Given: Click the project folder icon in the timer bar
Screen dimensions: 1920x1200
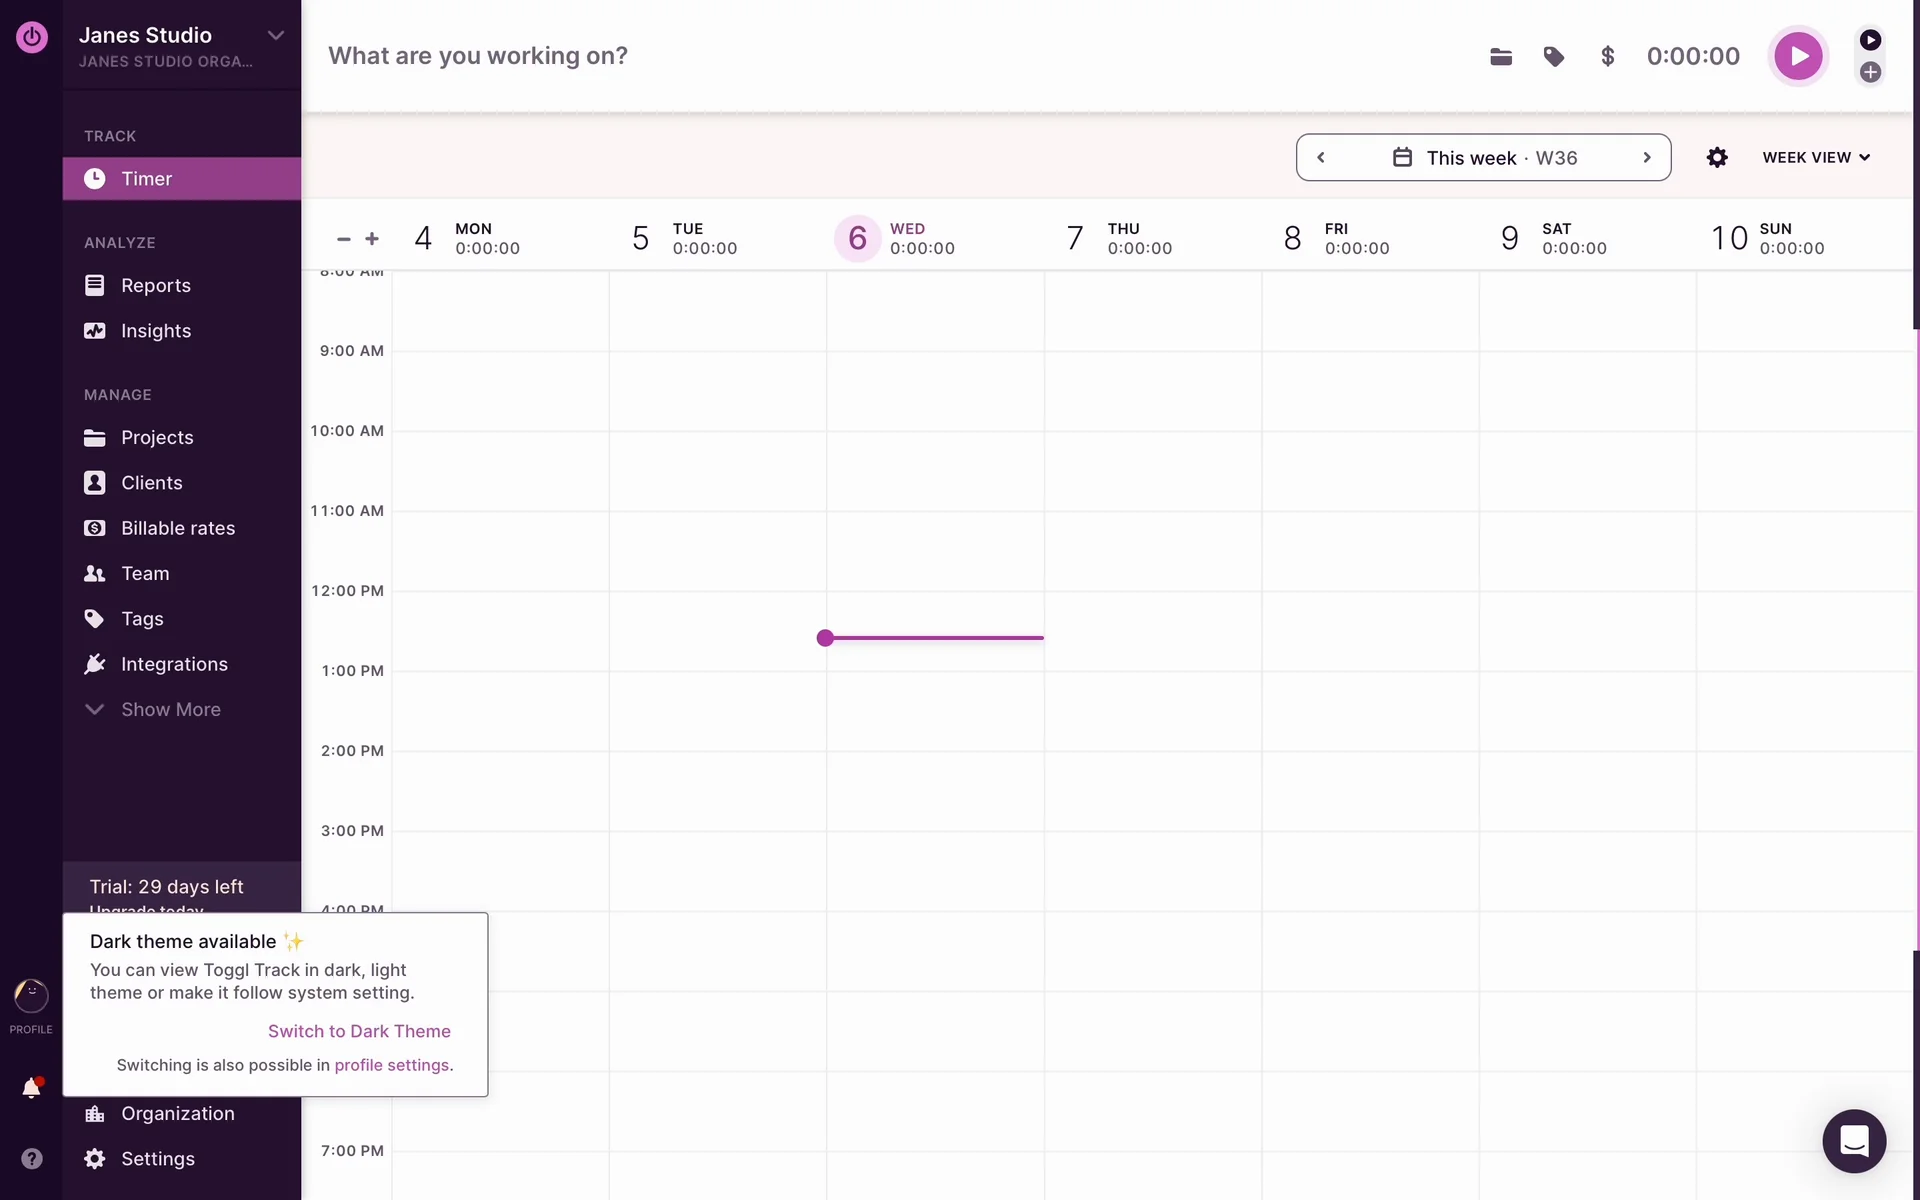Looking at the screenshot, I should click(1500, 57).
